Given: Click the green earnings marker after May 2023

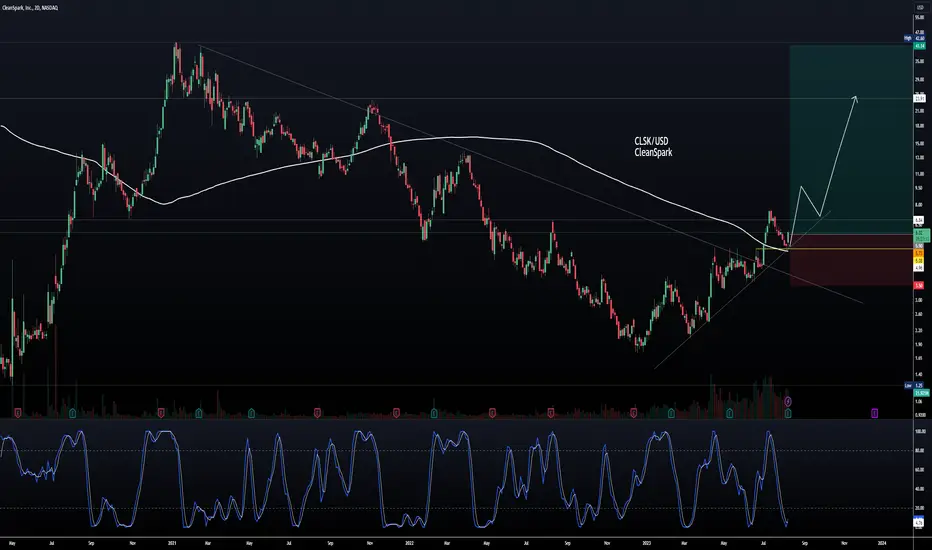Looking at the screenshot, I should coord(729,413).
